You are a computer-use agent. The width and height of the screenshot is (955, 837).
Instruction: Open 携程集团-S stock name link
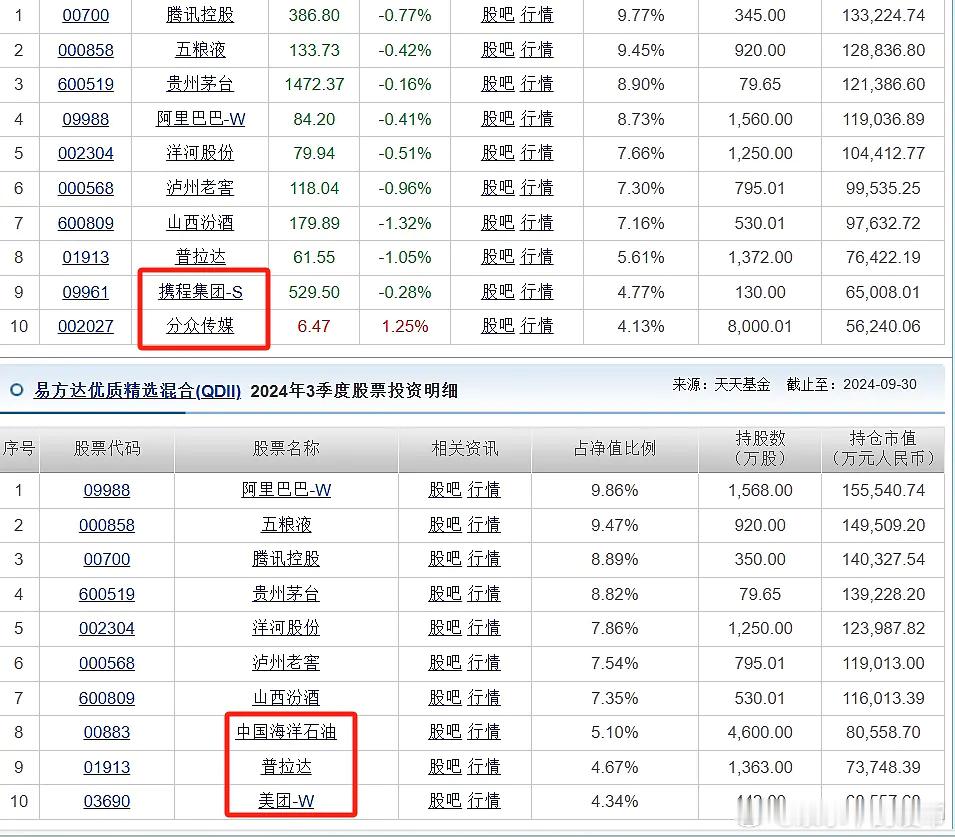pyautogui.click(x=200, y=292)
